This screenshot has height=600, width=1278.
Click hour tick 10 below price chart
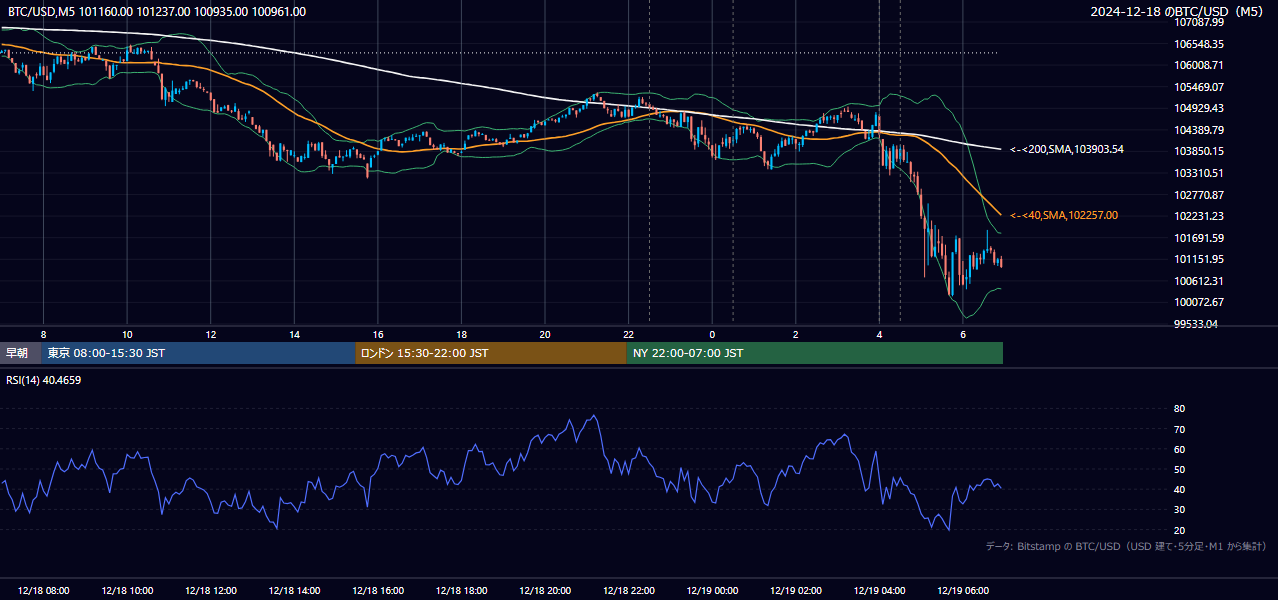point(127,334)
